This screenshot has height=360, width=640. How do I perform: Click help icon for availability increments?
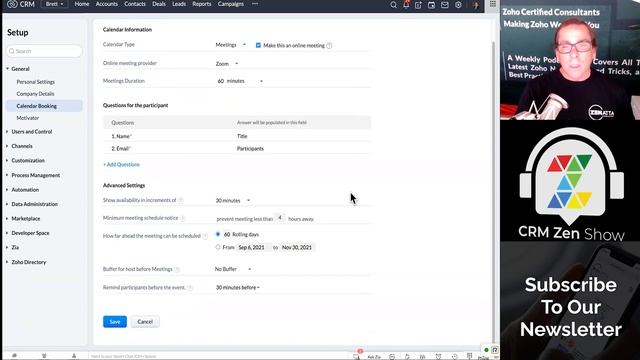(x=180, y=200)
